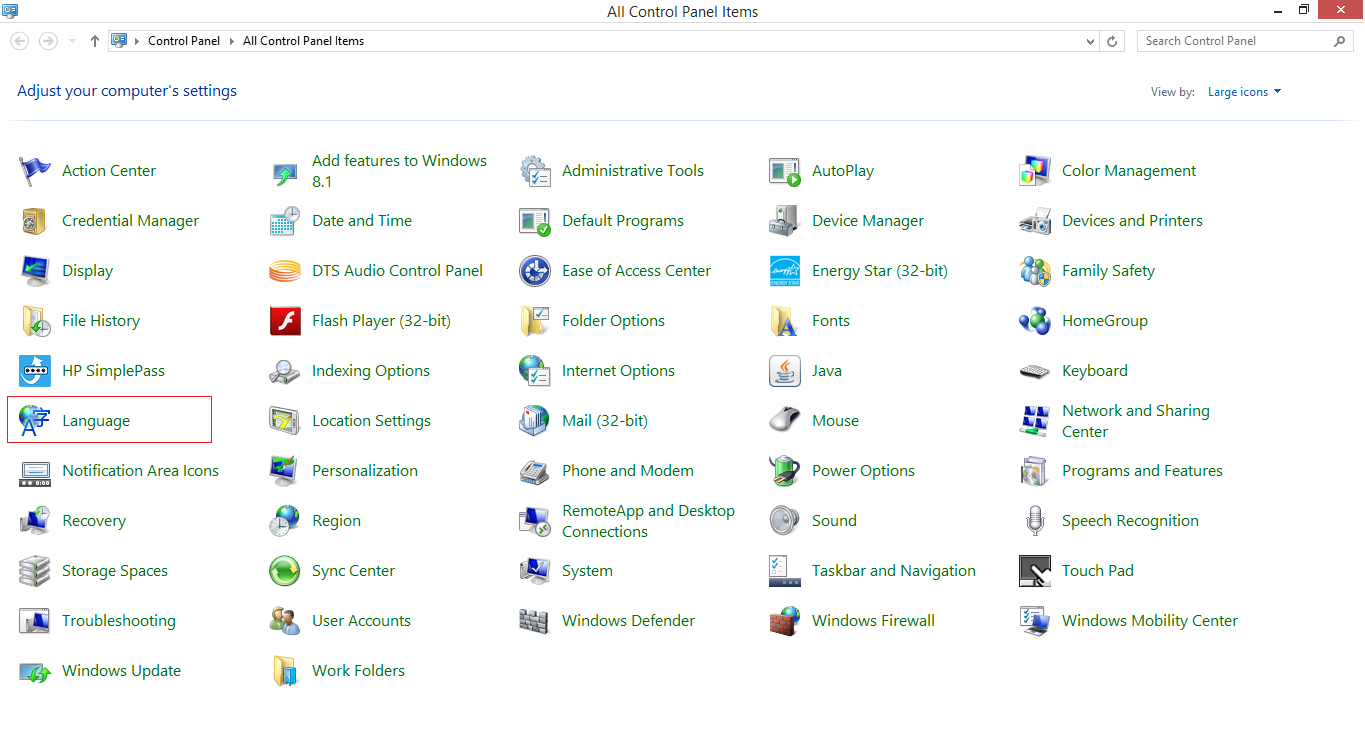Refresh the Control Panel view
Screen dimensions: 1365x738
(1112, 42)
